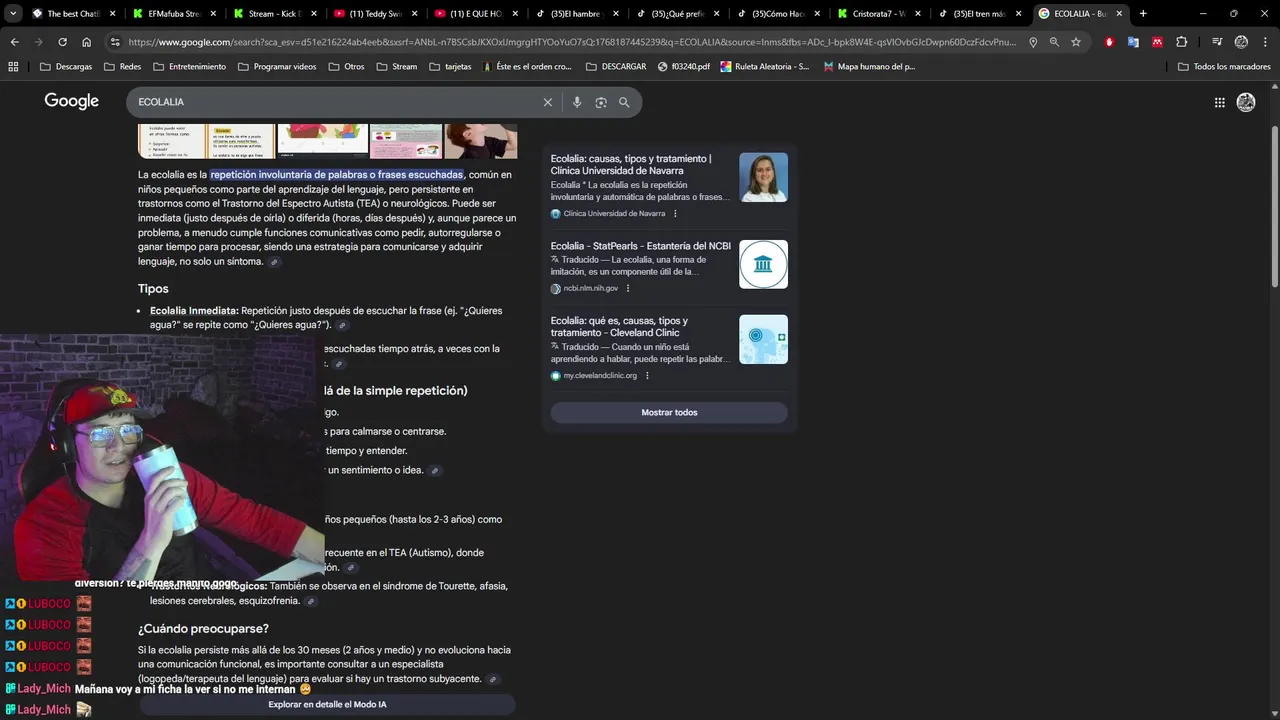This screenshot has height=720, width=1280.
Task: Open Cleveland Clinic Ecolalia result
Action: pyautogui.click(x=619, y=327)
